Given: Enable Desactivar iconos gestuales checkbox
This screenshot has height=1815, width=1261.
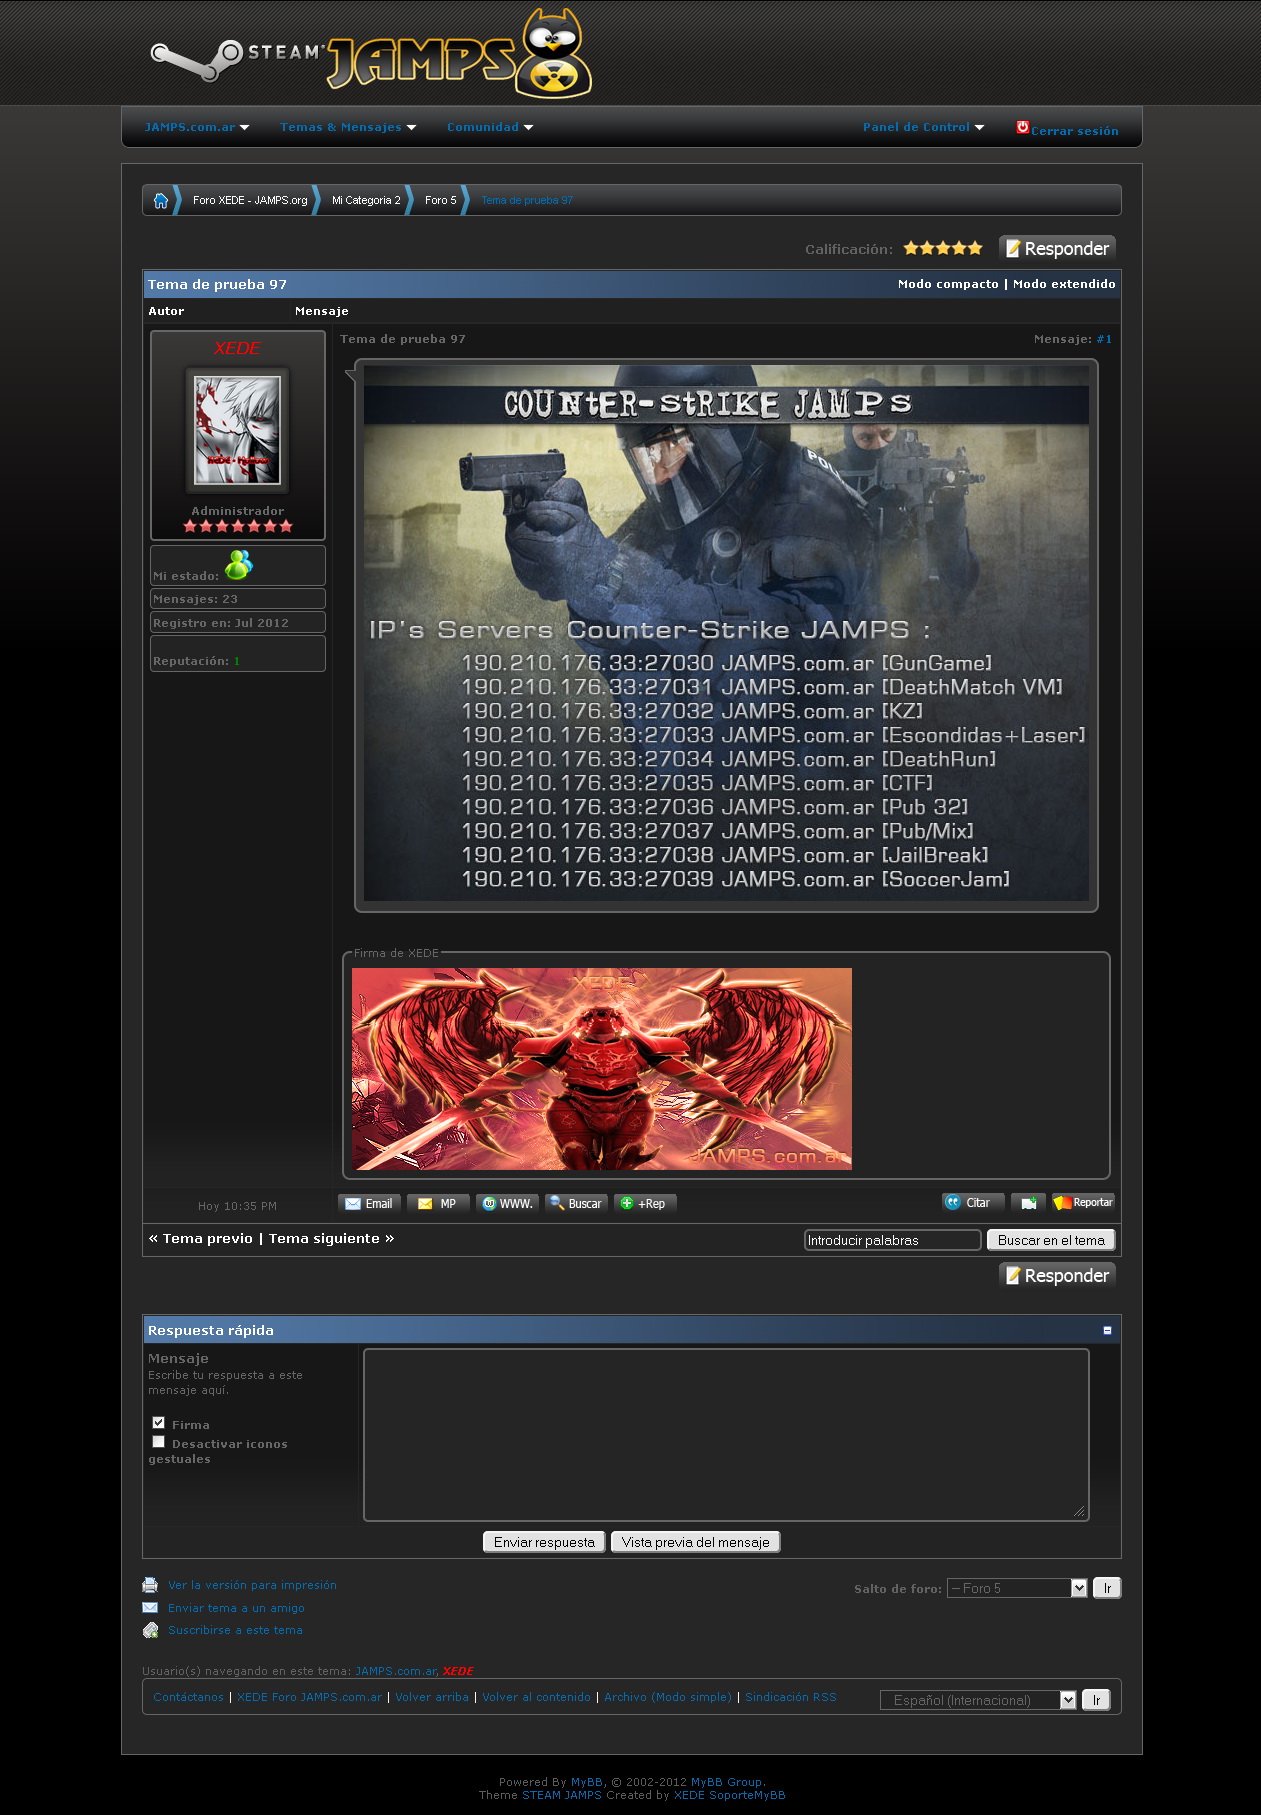Looking at the screenshot, I should pos(158,1442).
